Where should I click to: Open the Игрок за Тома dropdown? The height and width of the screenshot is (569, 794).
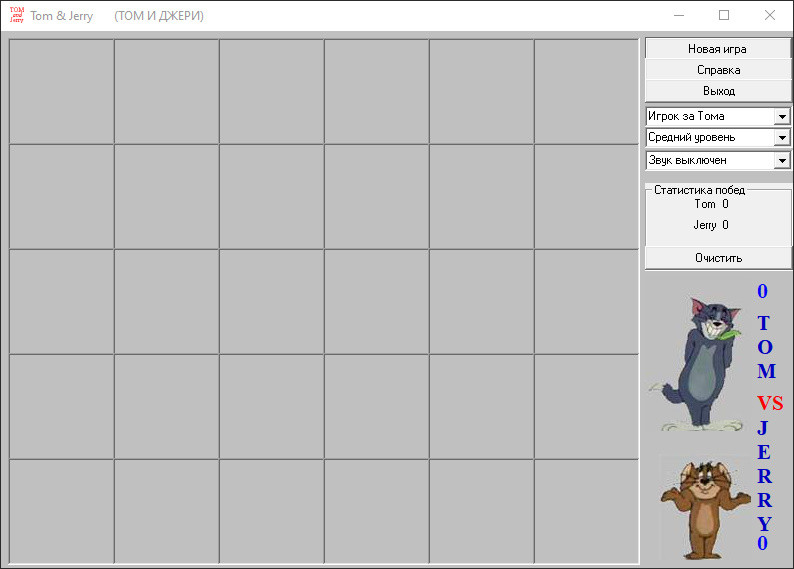tap(718, 116)
